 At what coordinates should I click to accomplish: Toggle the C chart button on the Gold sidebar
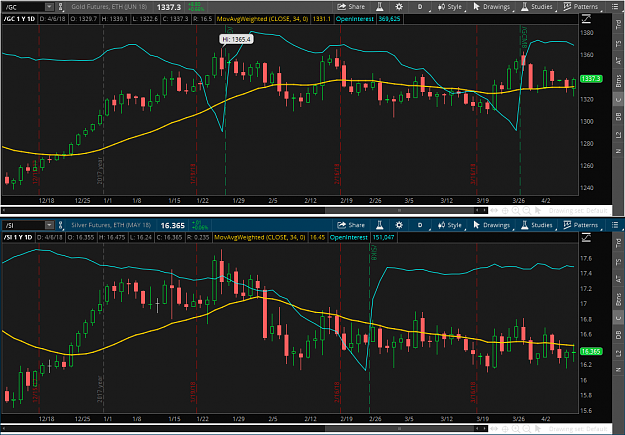pos(618,99)
